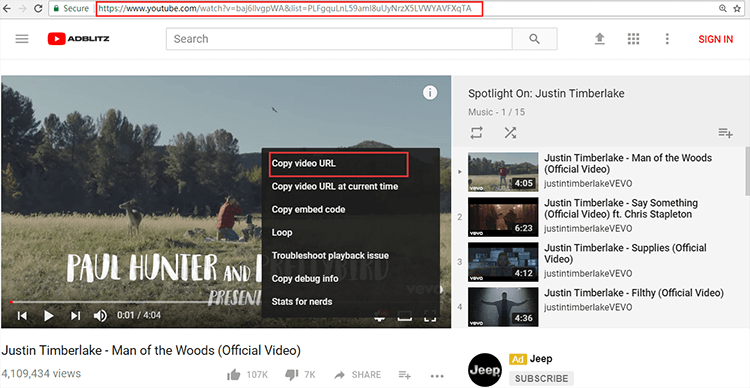Image resolution: width=750 pixels, height=388 pixels.
Task: Enter full screen mode
Action: (430, 316)
